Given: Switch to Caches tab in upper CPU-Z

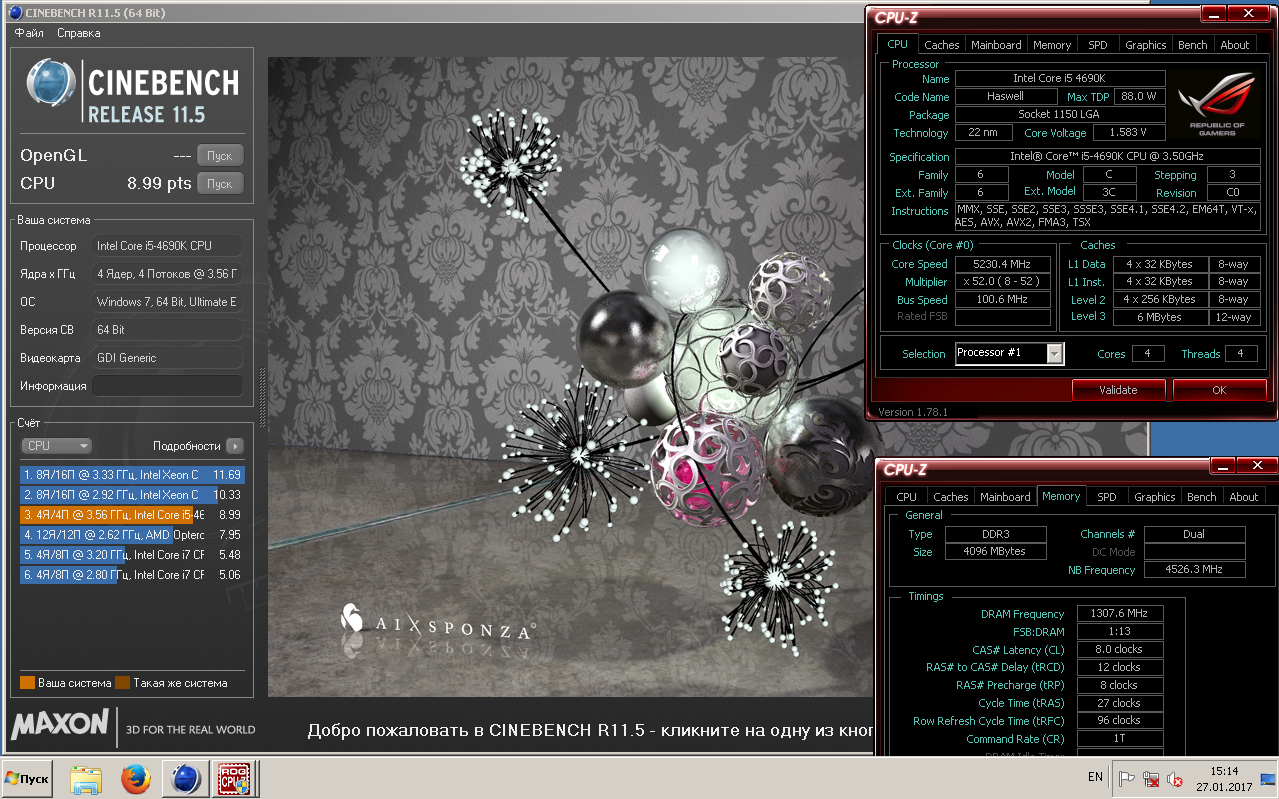Looking at the screenshot, I should 941,45.
